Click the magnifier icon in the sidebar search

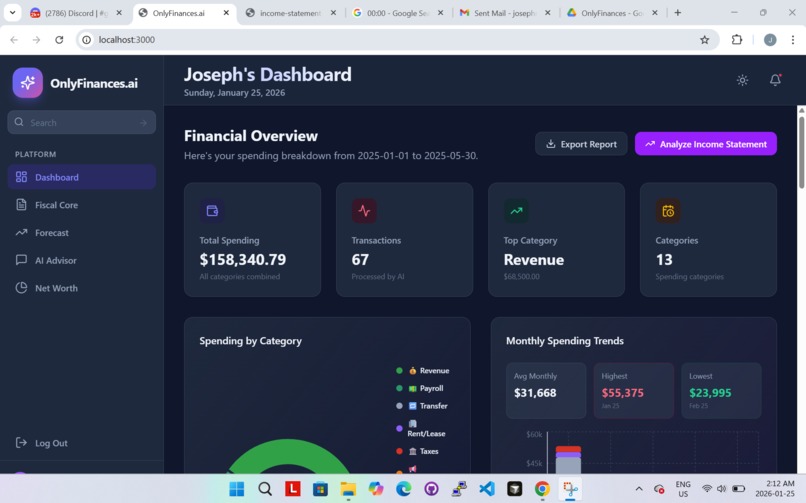pyautogui.click(x=19, y=122)
